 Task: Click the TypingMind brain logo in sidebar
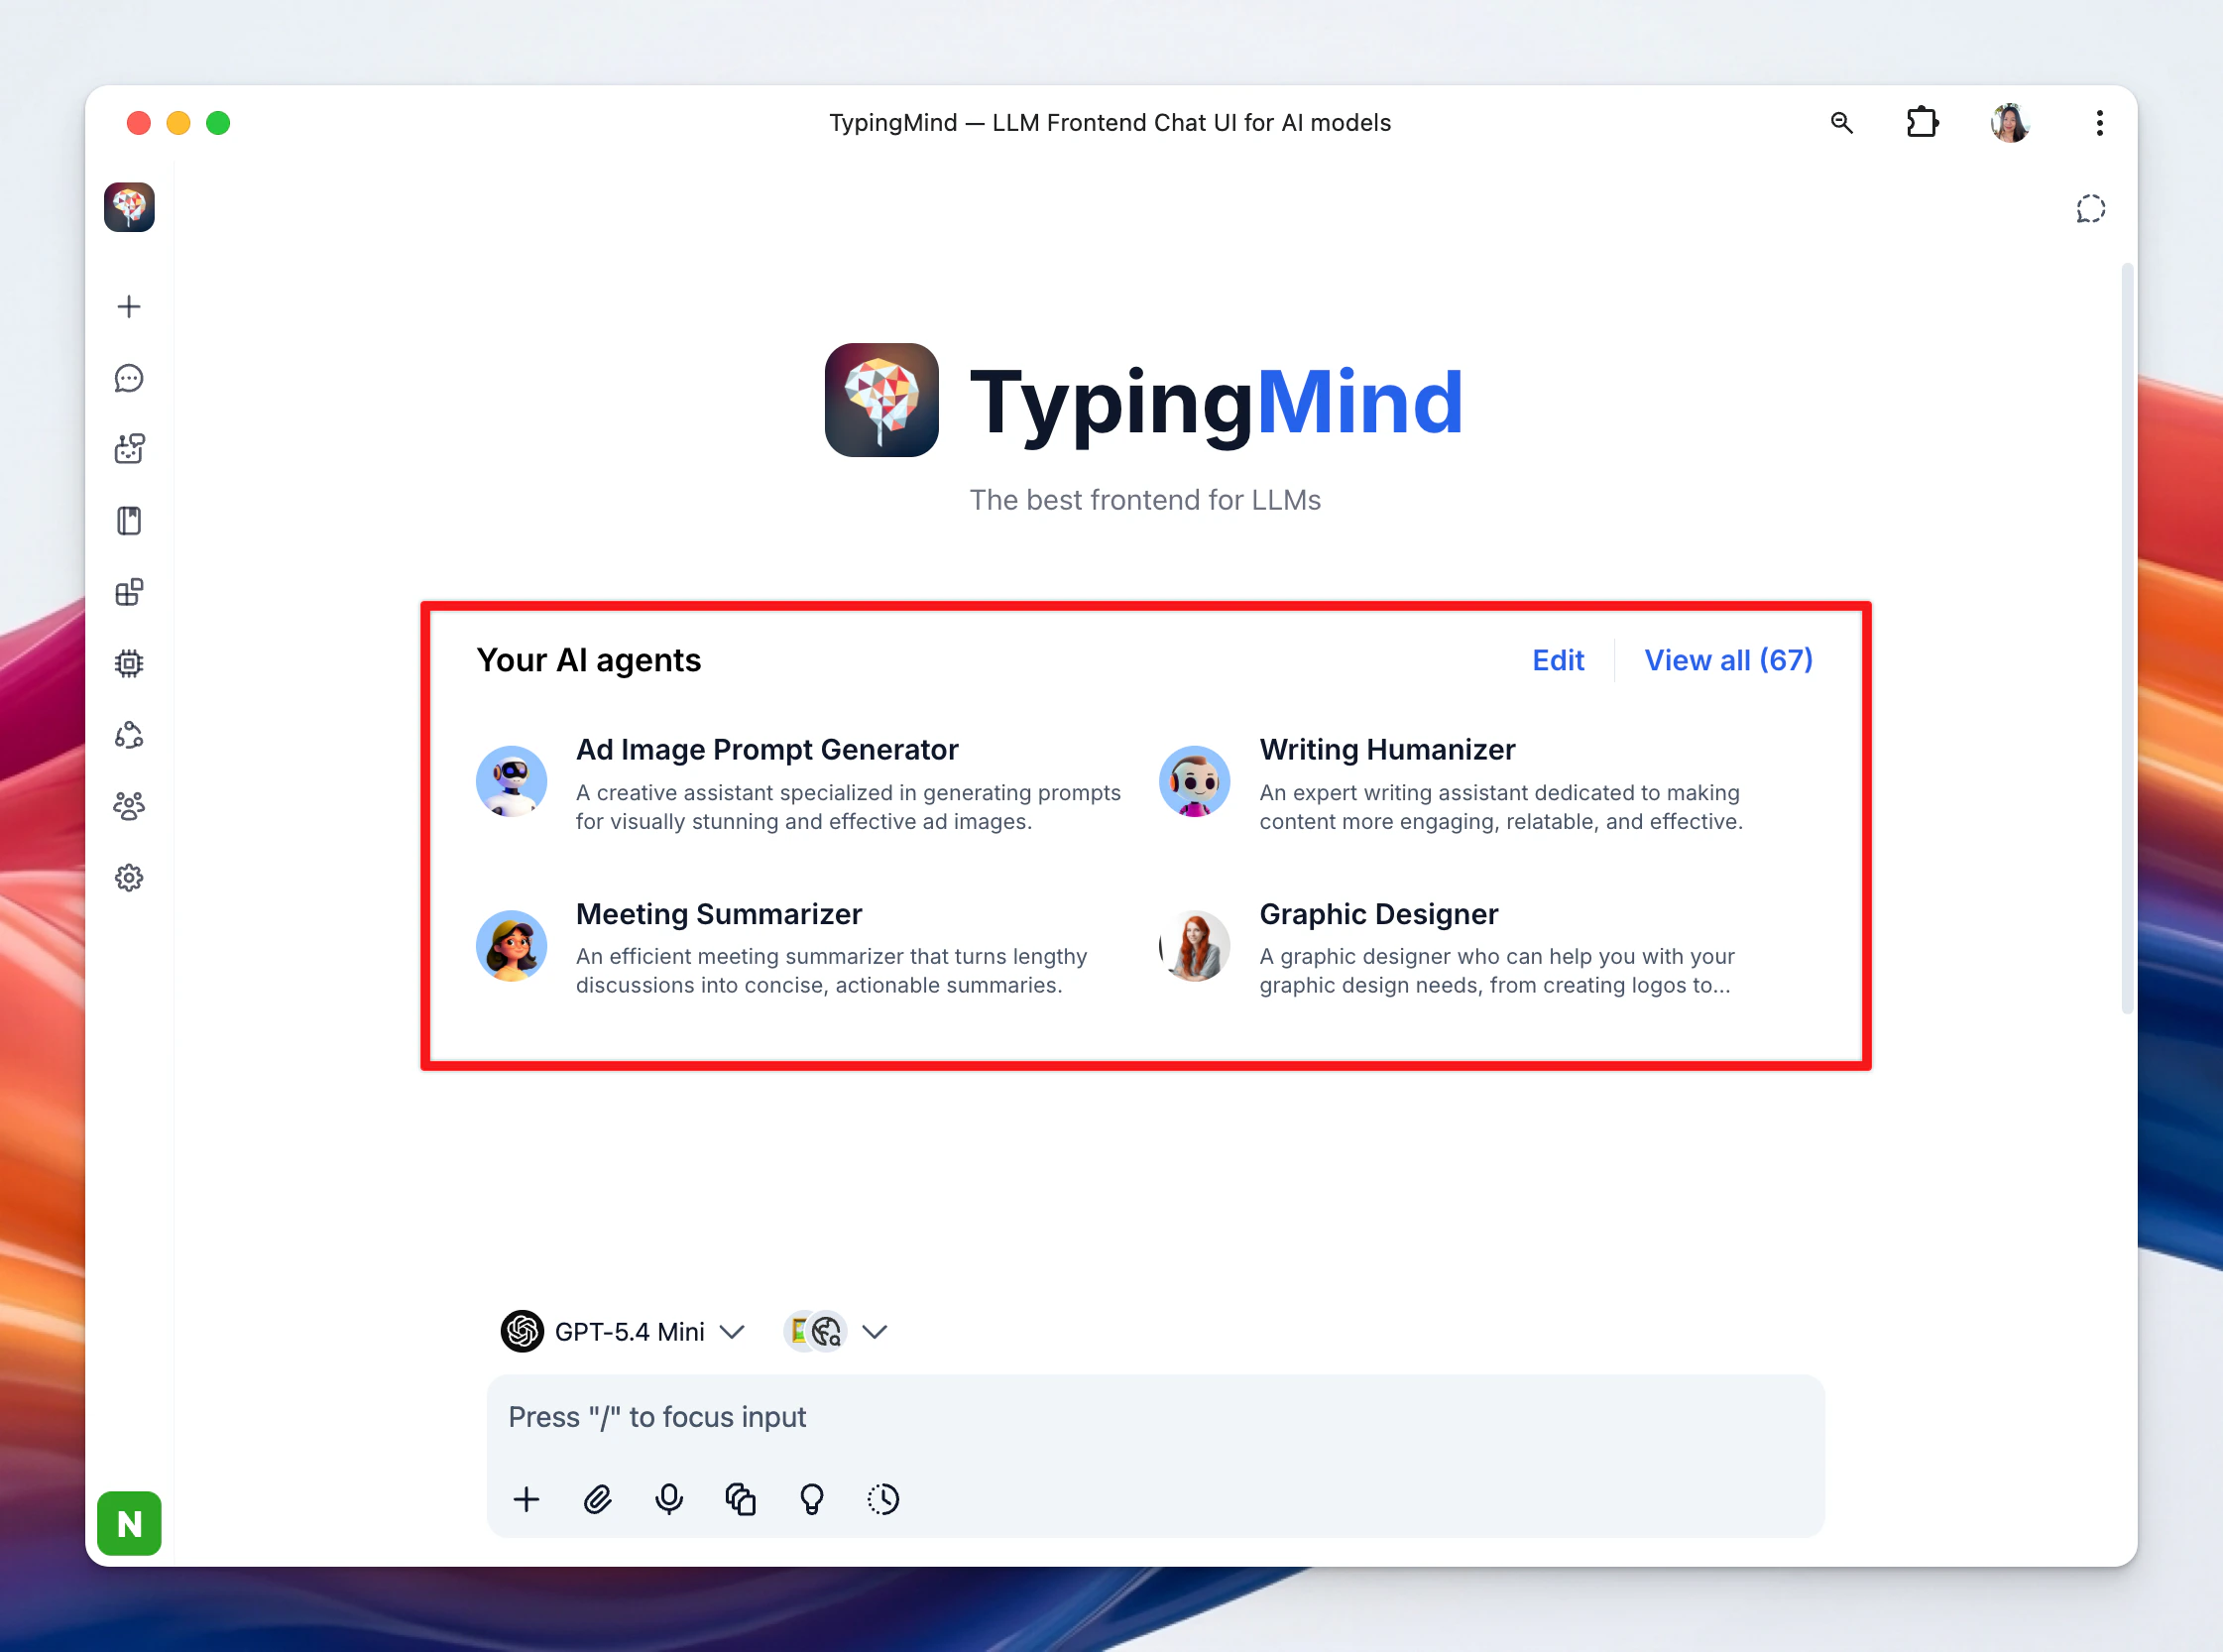pyautogui.click(x=129, y=207)
